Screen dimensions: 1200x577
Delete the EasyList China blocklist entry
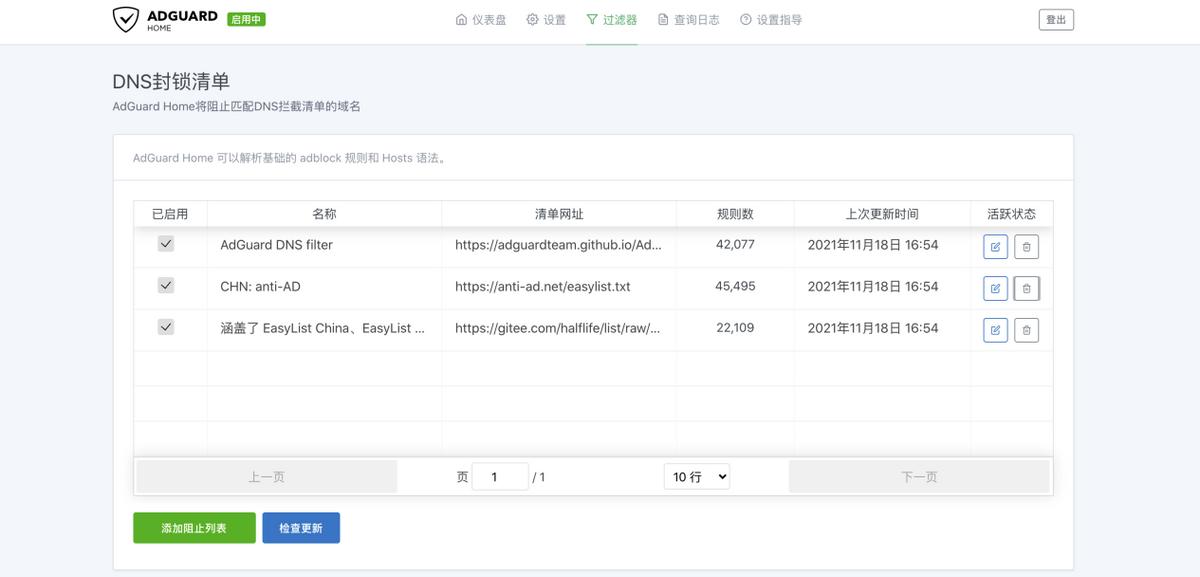(1026, 329)
